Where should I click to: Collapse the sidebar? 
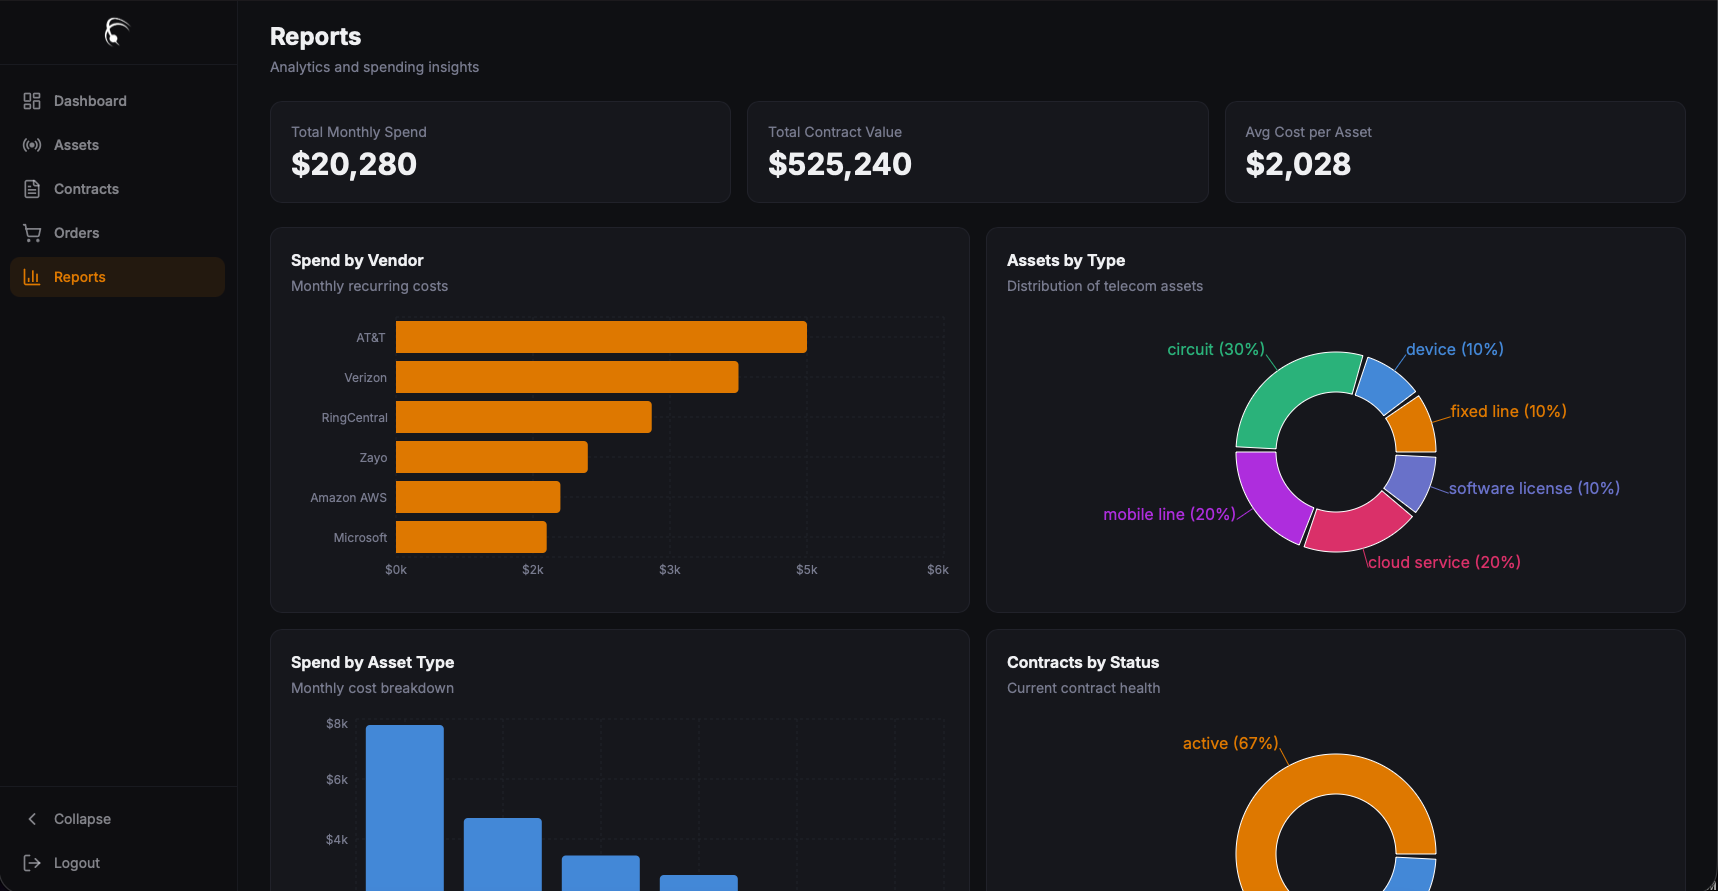(x=117, y=819)
